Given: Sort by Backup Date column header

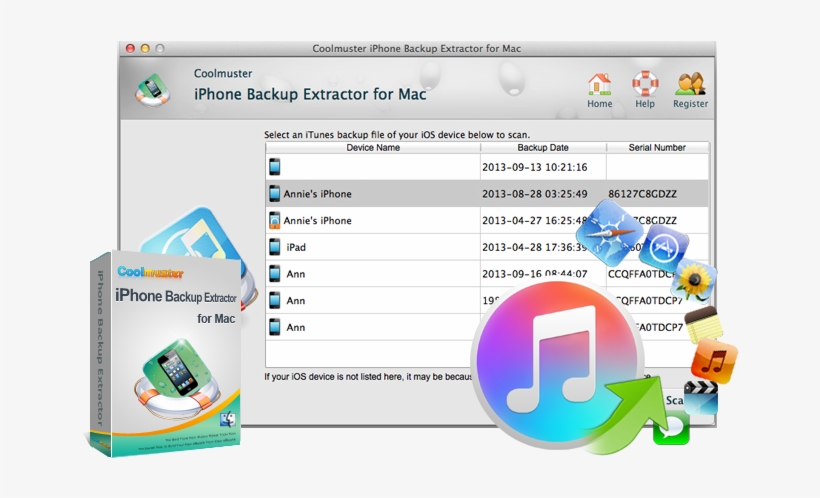Looking at the screenshot, I should pyautogui.click(x=543, y=148).
